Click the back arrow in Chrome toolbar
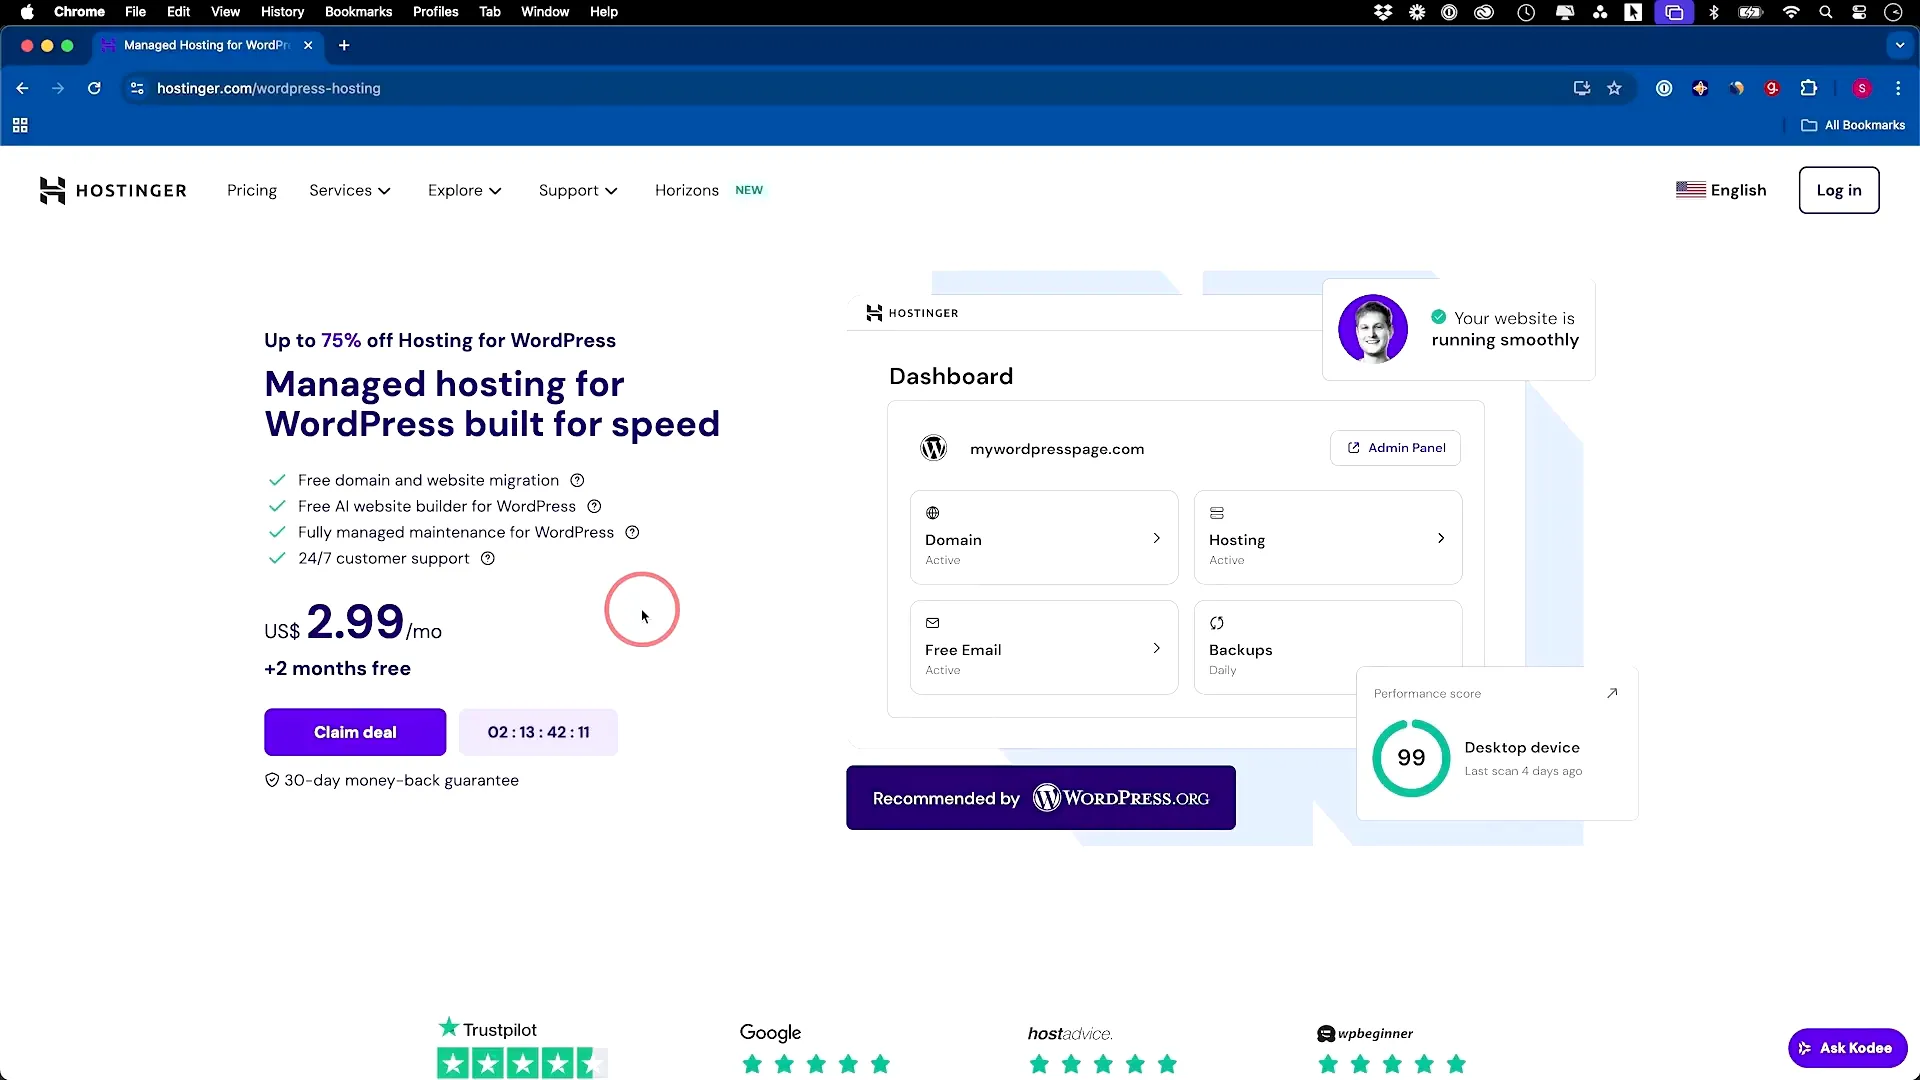The height and width of the screenshot is (1080, 1920). coord(22,88)
